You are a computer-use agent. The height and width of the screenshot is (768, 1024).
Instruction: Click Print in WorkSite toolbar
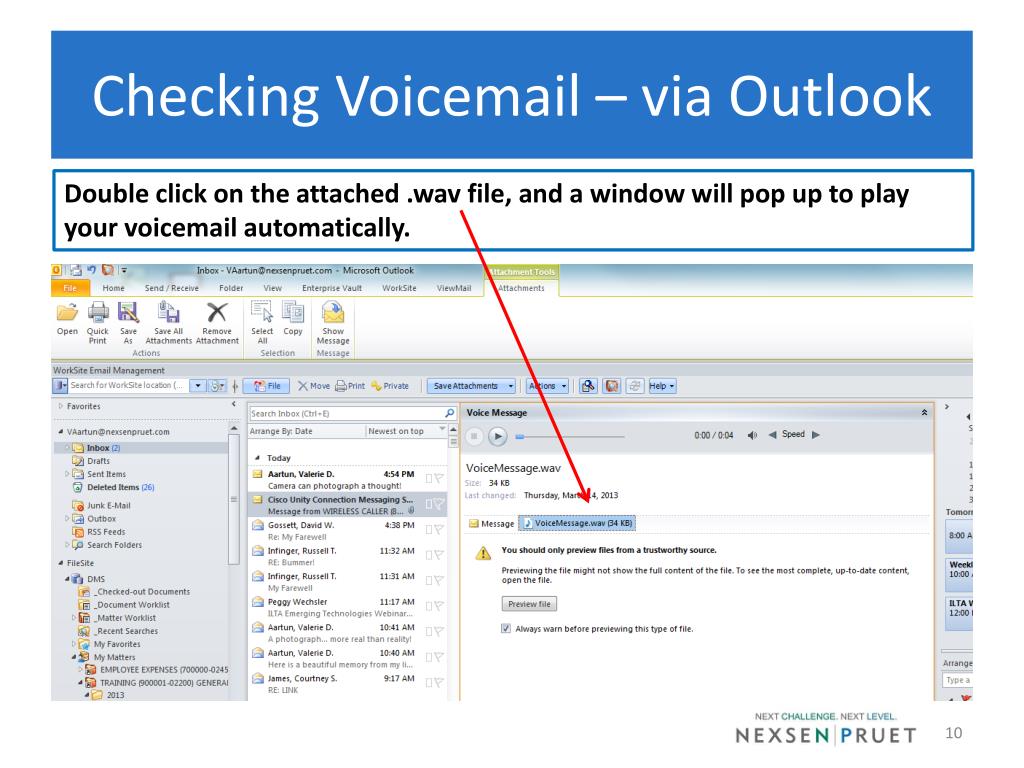click(x=349, y=386)
